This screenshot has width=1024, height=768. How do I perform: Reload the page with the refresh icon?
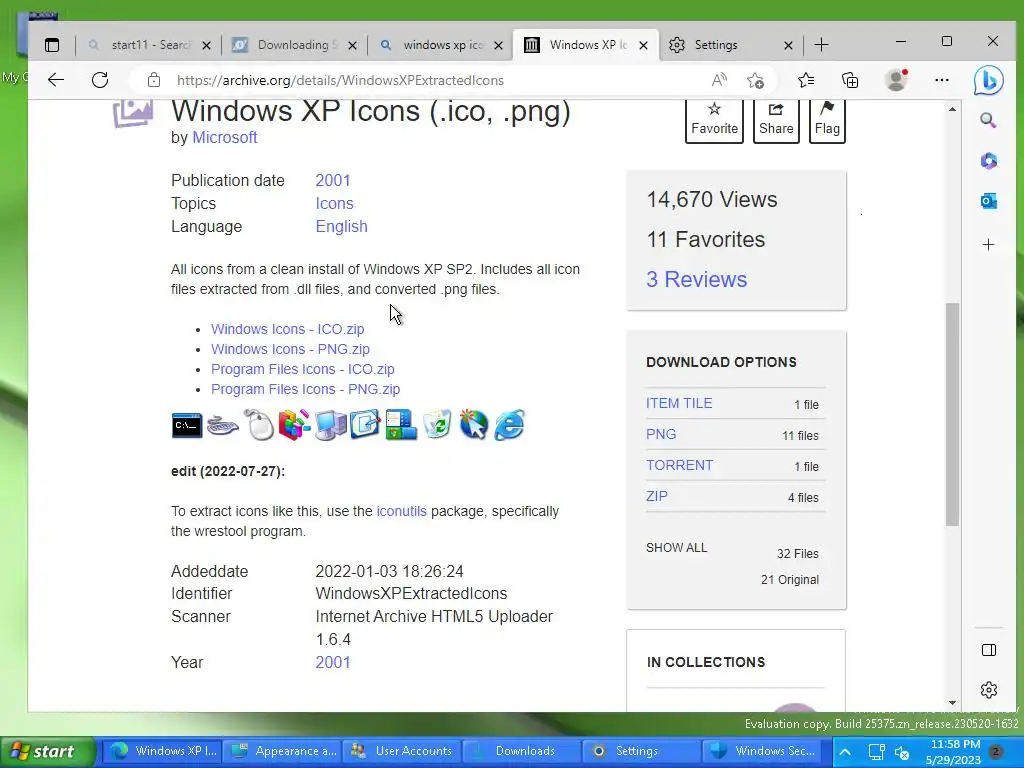[x=100, y=80]
